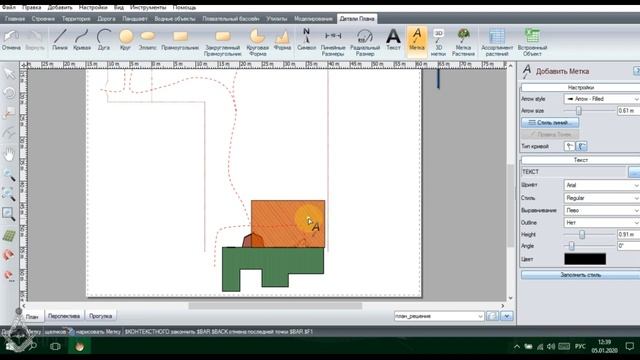Click the chevron button beside layer dropdown
The image size is (640, 360).
507,316
